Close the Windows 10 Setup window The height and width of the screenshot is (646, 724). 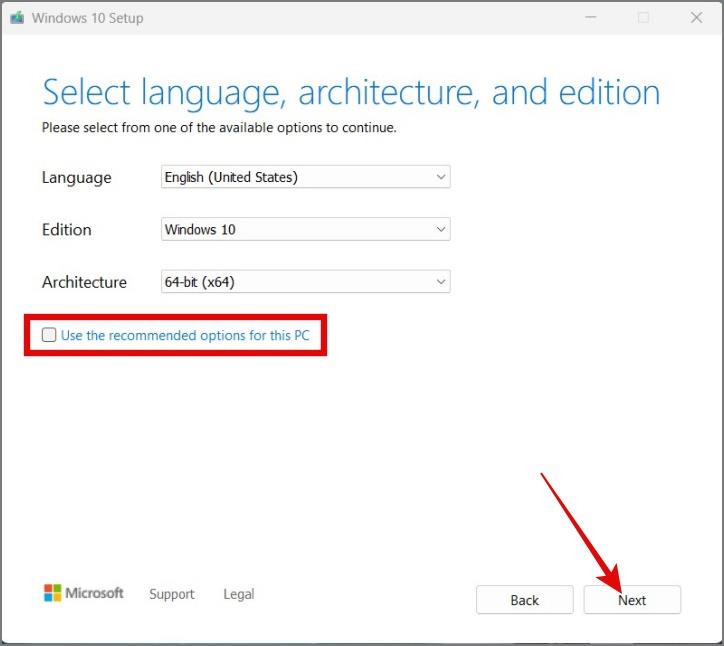click(x=696, y=18)
